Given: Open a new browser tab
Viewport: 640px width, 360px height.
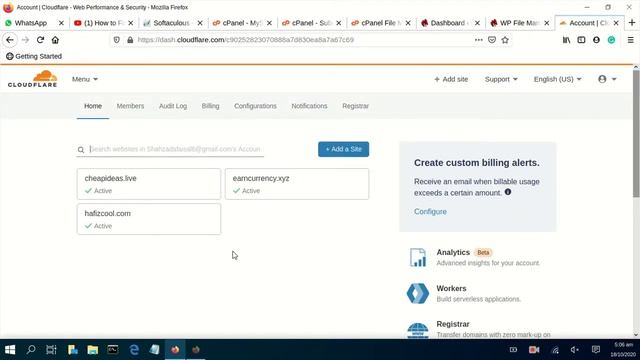Looking at the screenshot, I should click(x=632, y=23).
